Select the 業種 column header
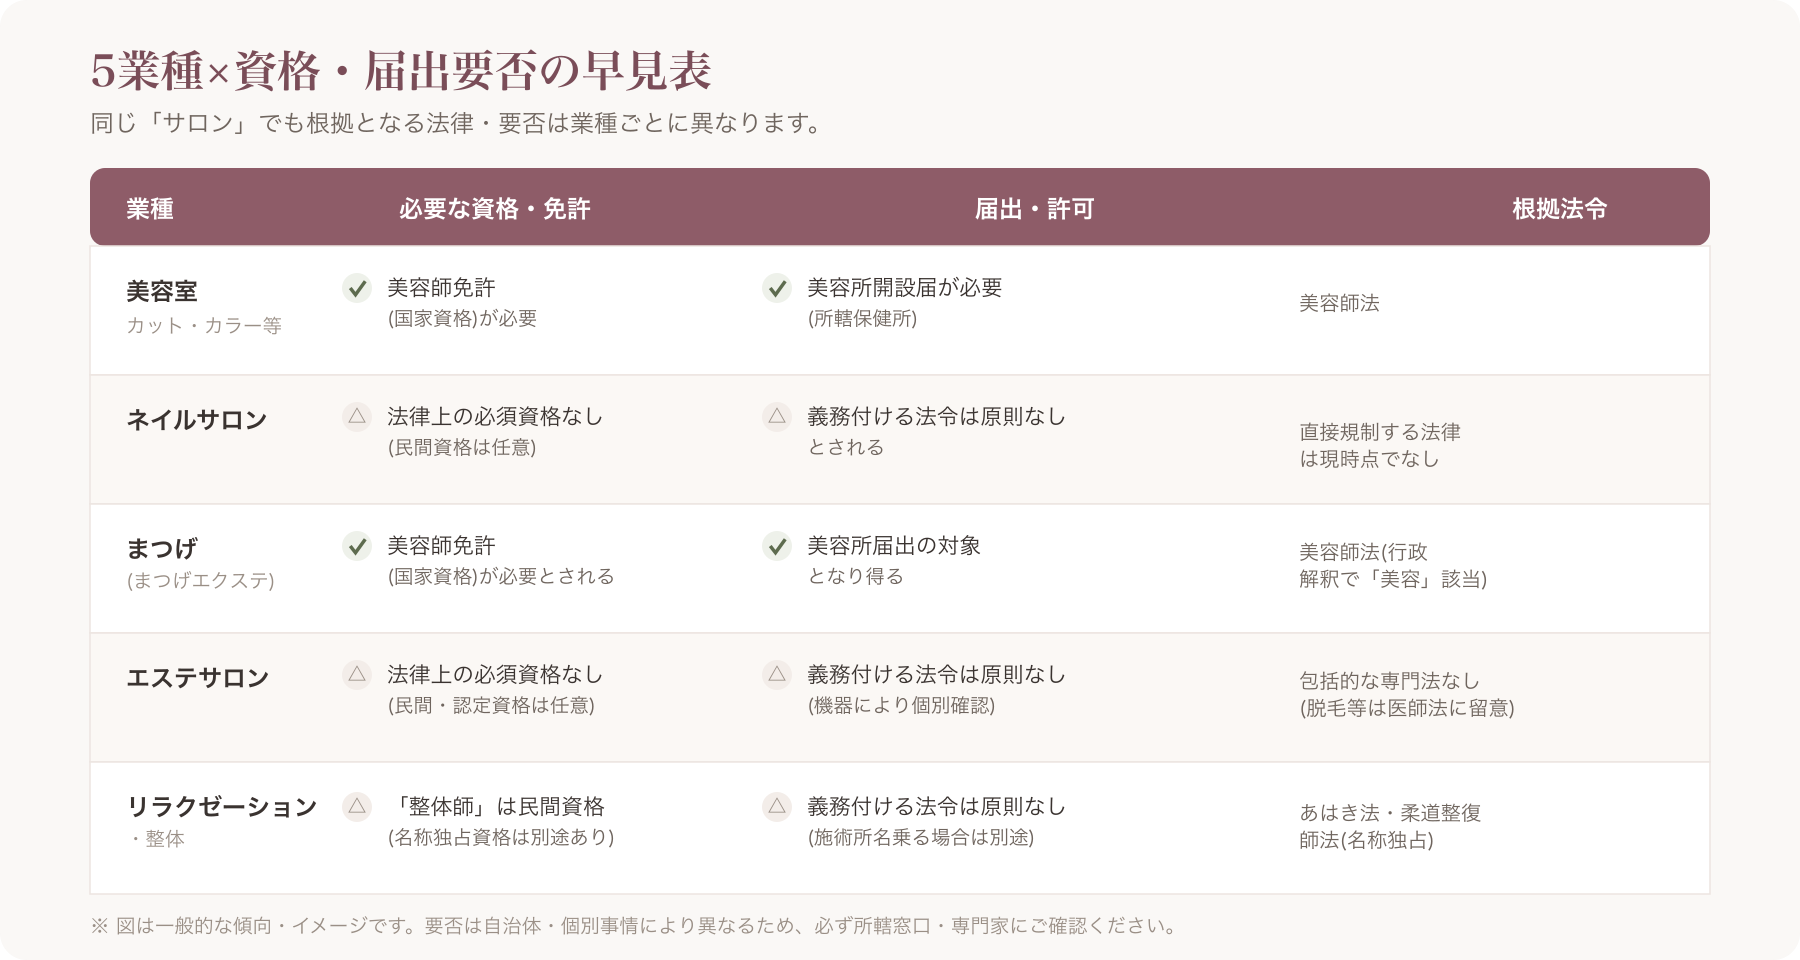 pos(150,209)
